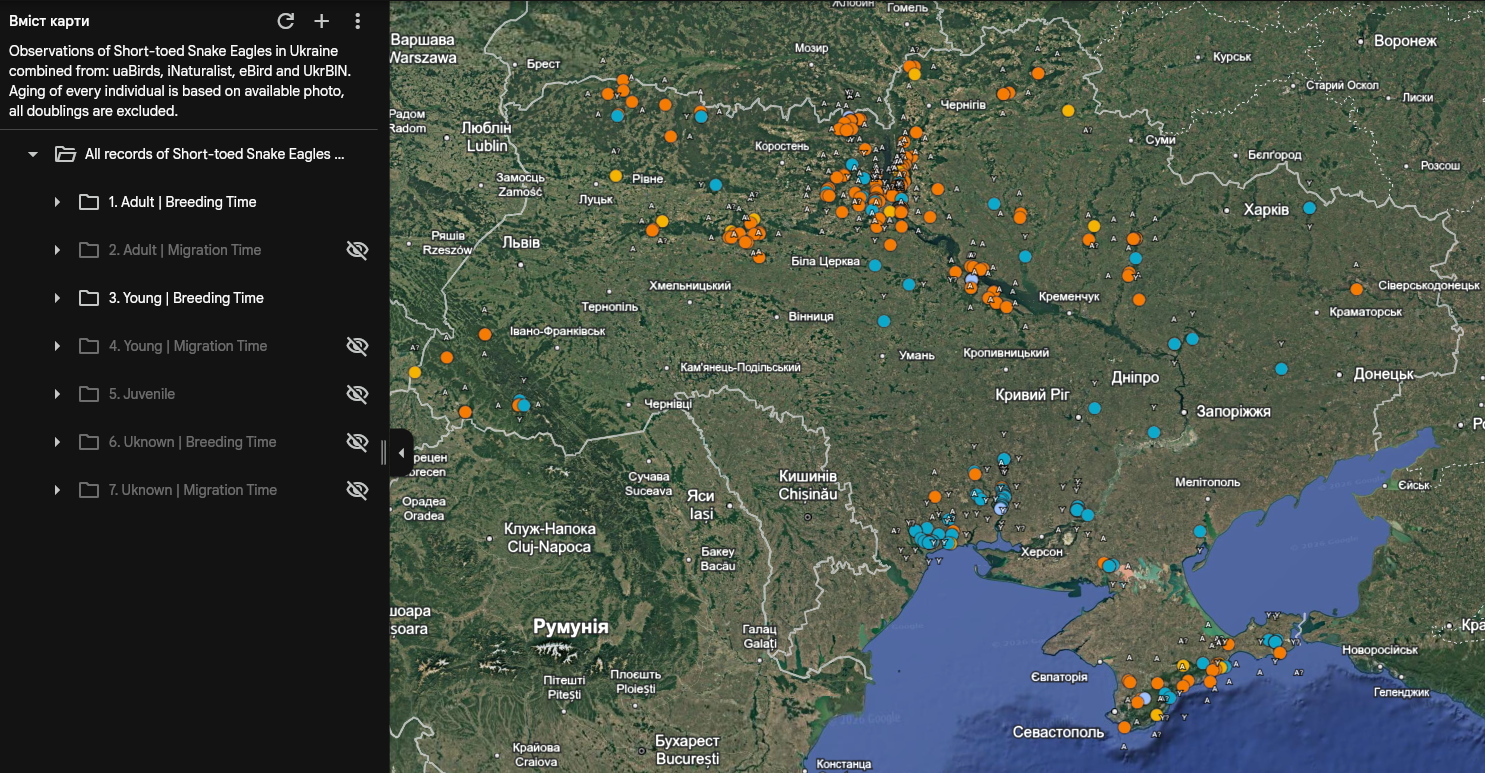Show the 4. Young Migration Time layer
Viewport: 1485px width, 773px height.
pyautogui.click(x=357, y=346)
